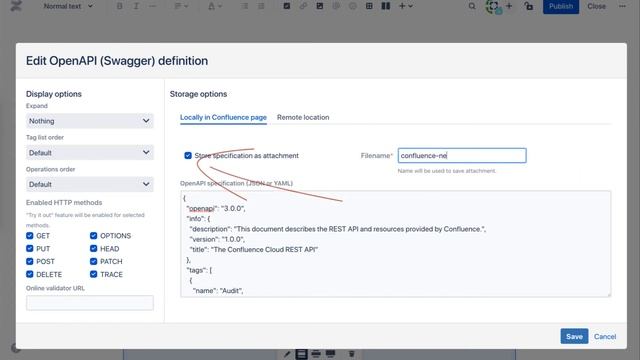Select the centered macro width layout

pos(301,353)
